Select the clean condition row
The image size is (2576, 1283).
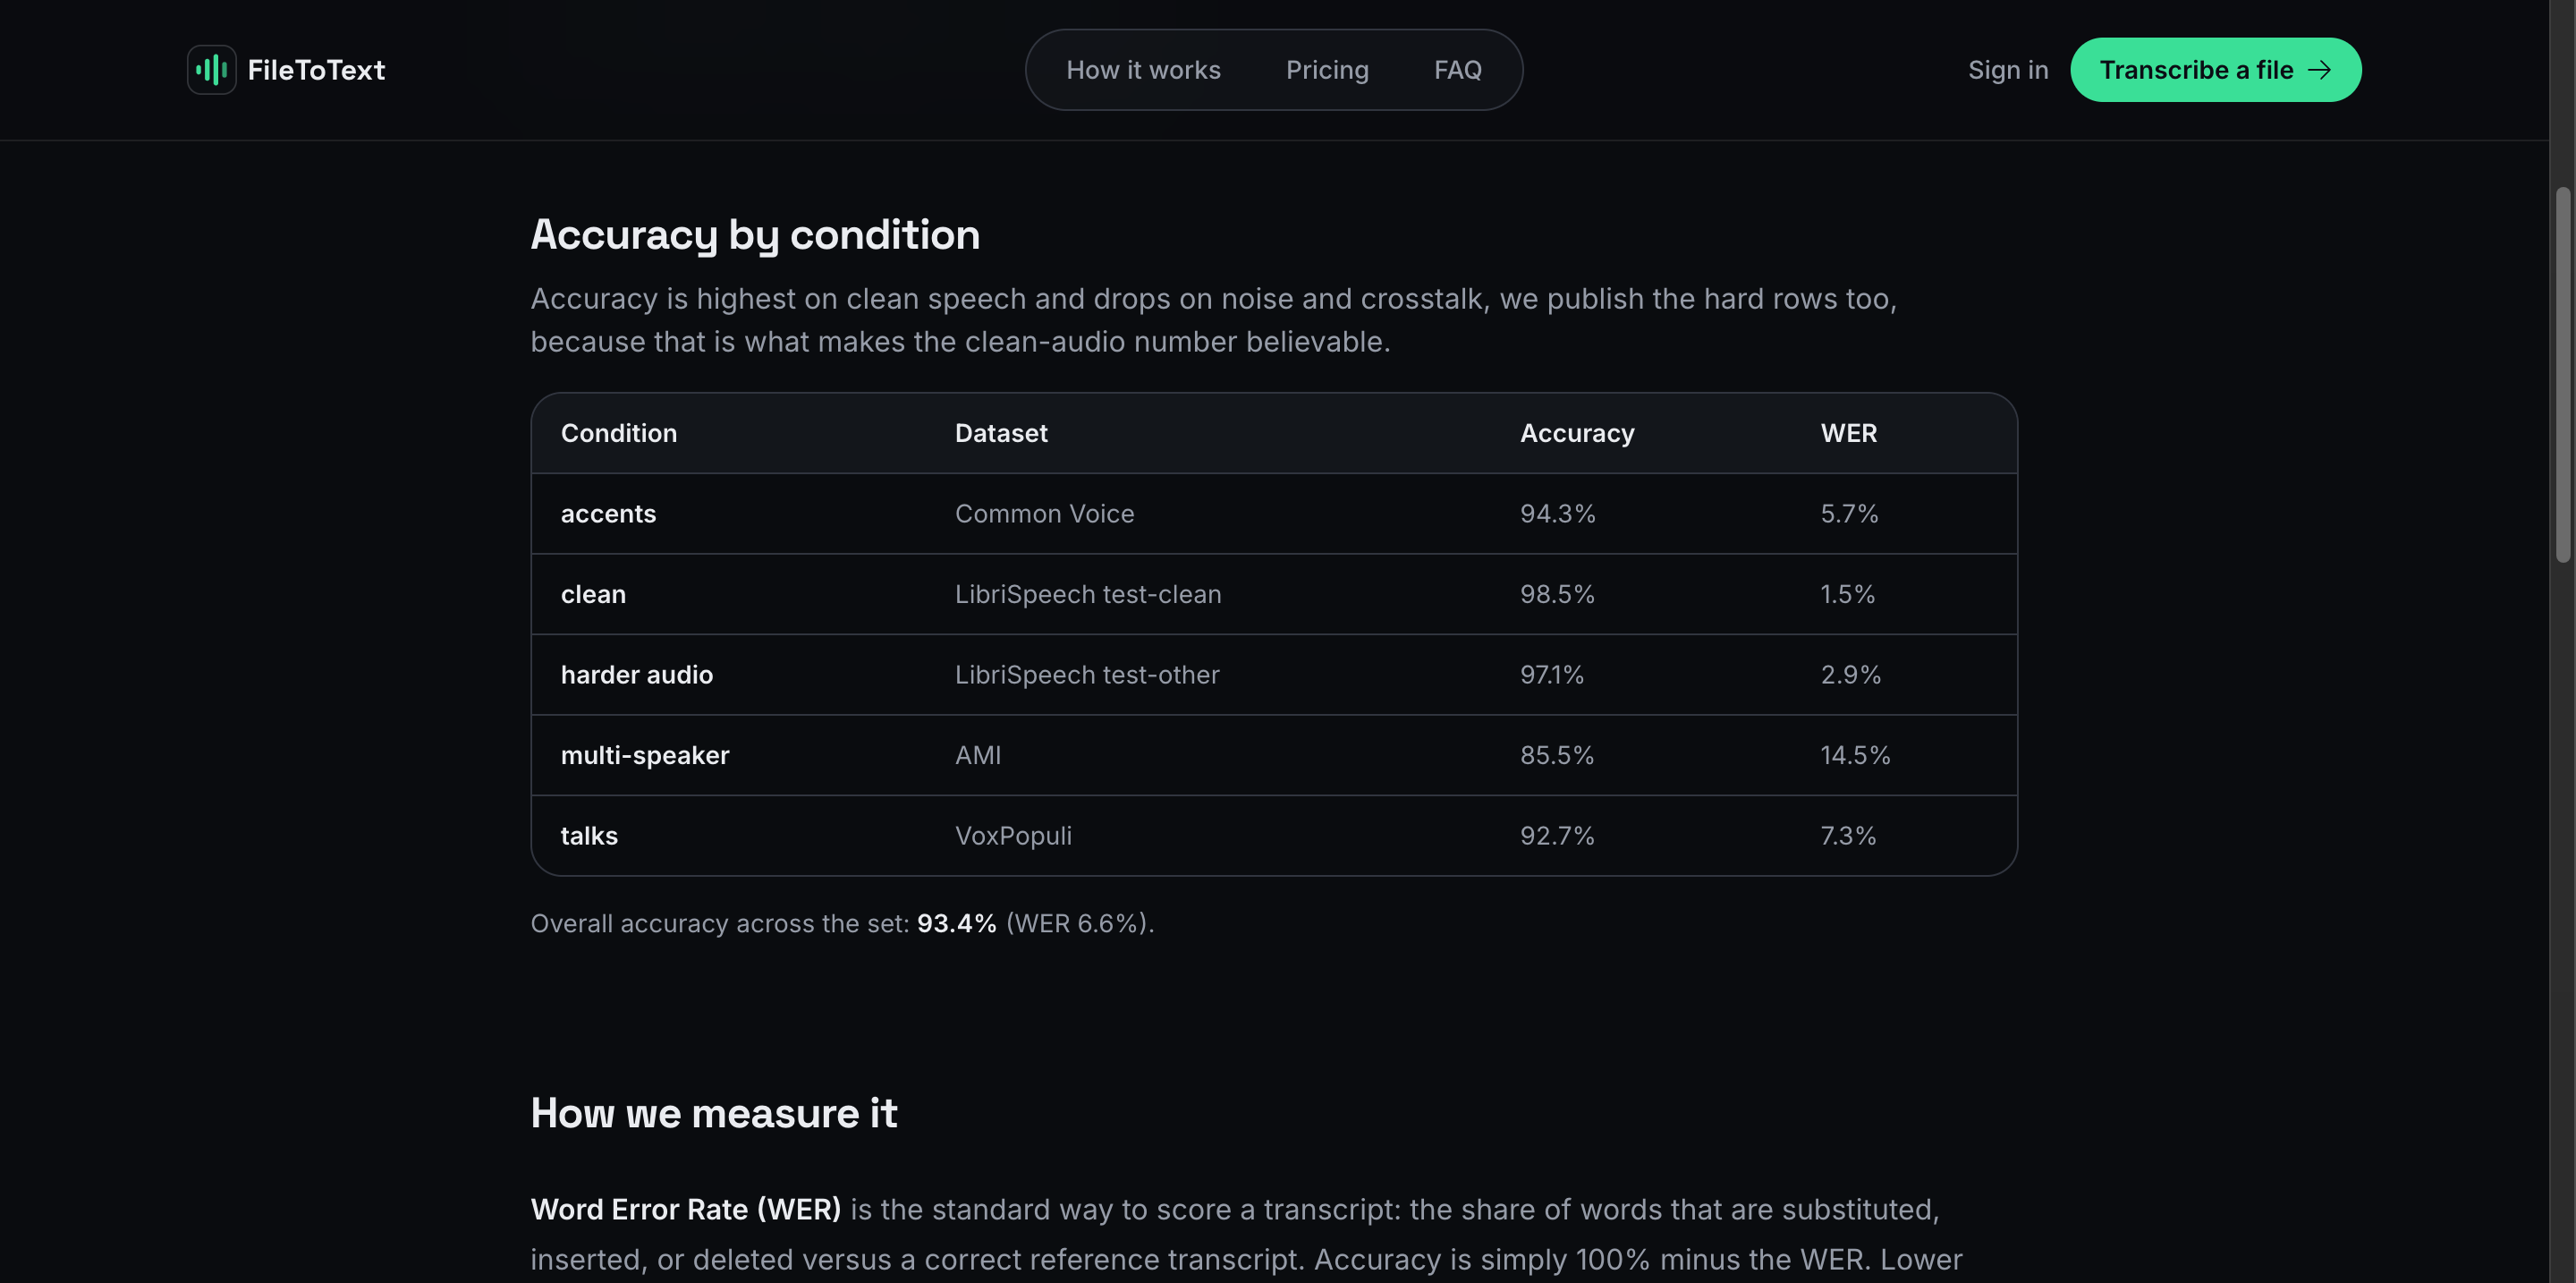[x=1273, y=594]
